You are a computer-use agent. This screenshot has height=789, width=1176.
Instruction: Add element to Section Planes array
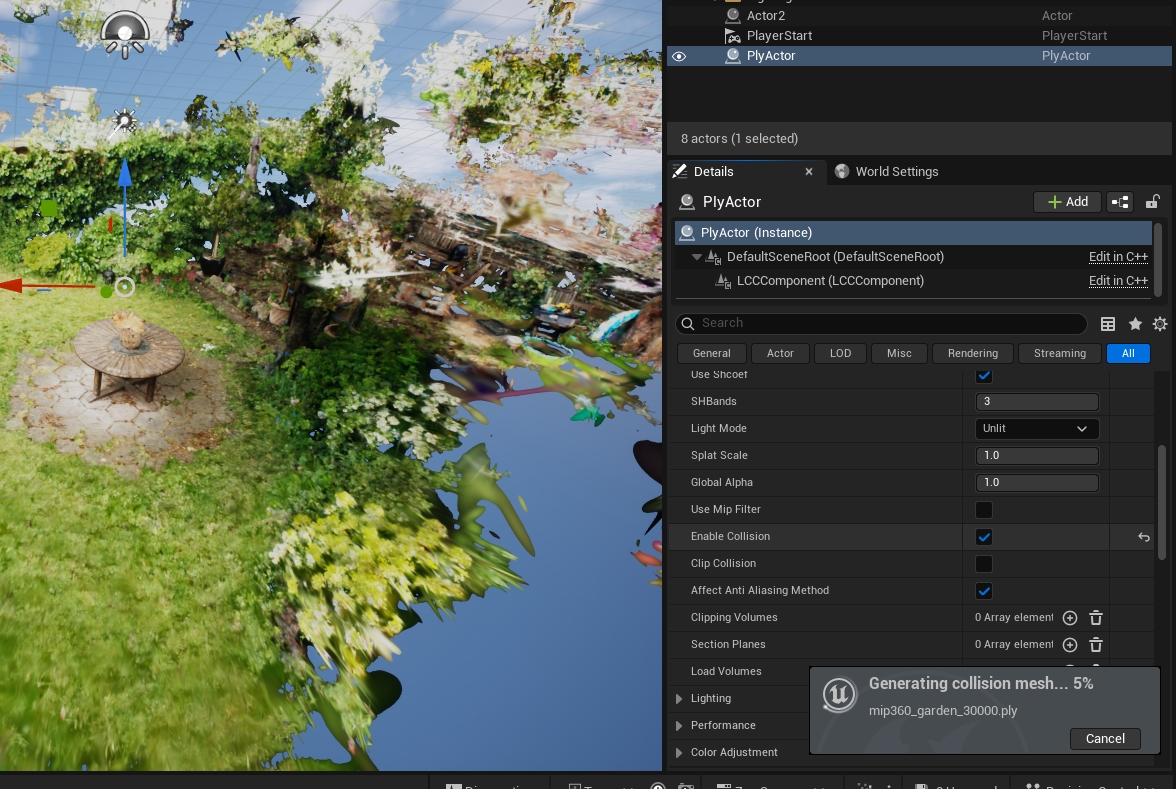click(x=1070, y=645)
